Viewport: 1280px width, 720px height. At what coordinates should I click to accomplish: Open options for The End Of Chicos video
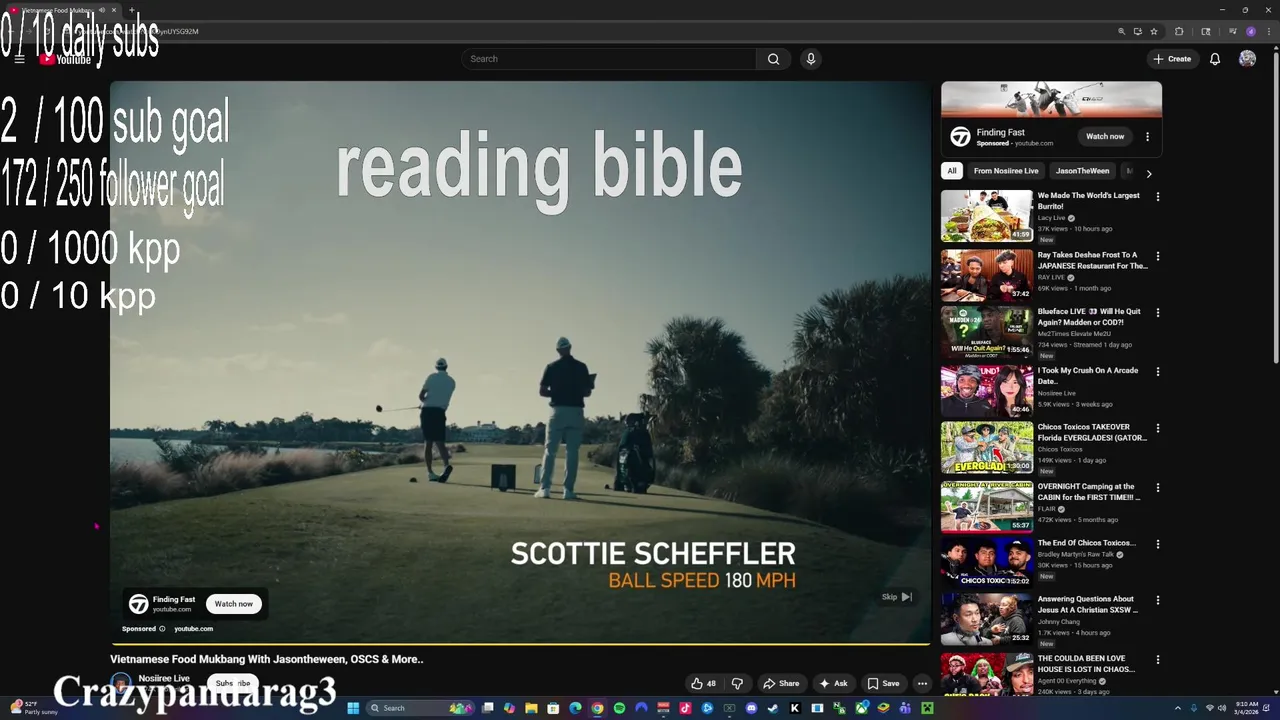tap(1158, 544)
